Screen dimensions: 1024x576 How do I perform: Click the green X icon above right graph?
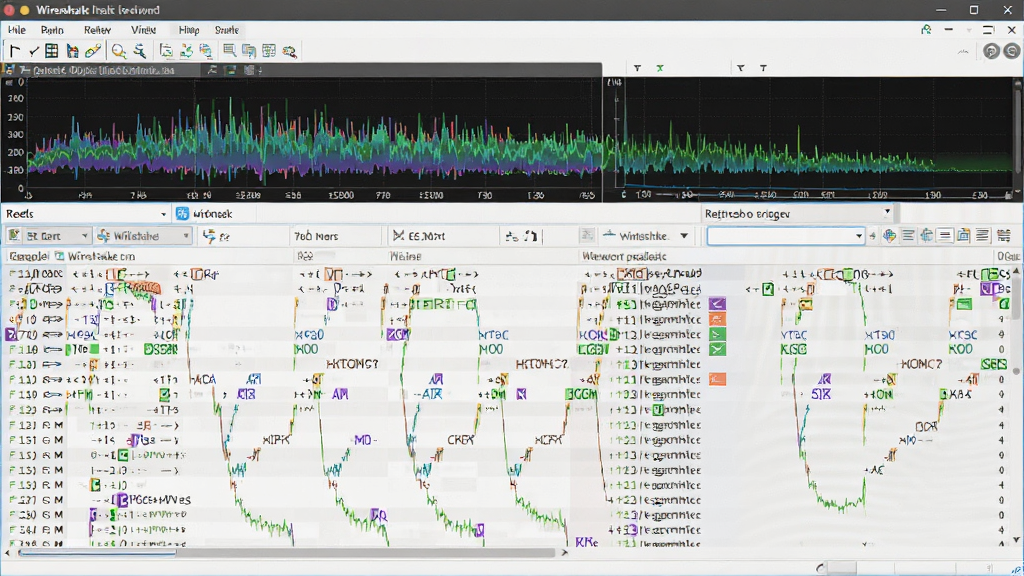pos(660,68)
